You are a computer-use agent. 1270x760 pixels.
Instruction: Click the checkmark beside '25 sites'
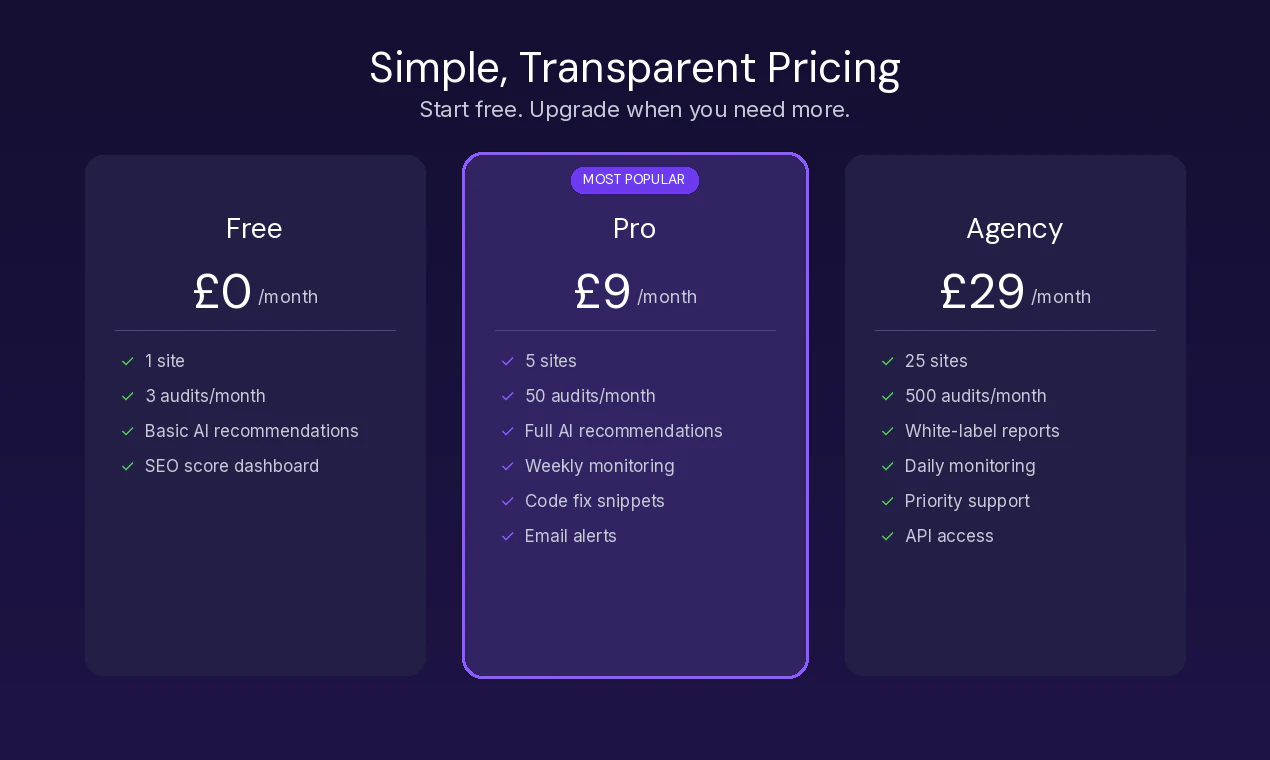pyautogui.click(x=887, y=361)
